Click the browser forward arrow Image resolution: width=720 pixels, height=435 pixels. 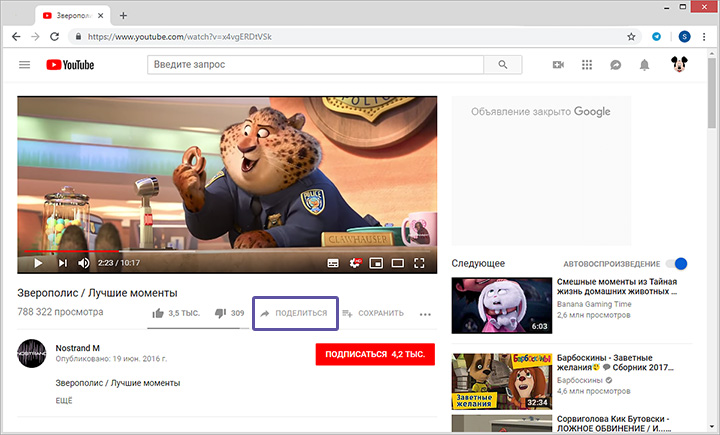(x=35, y=37)
